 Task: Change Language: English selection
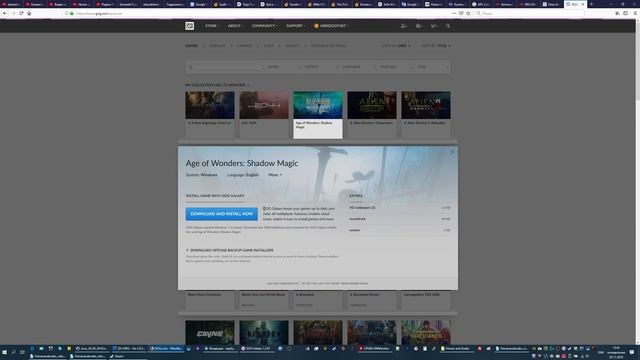coord(243,175)
